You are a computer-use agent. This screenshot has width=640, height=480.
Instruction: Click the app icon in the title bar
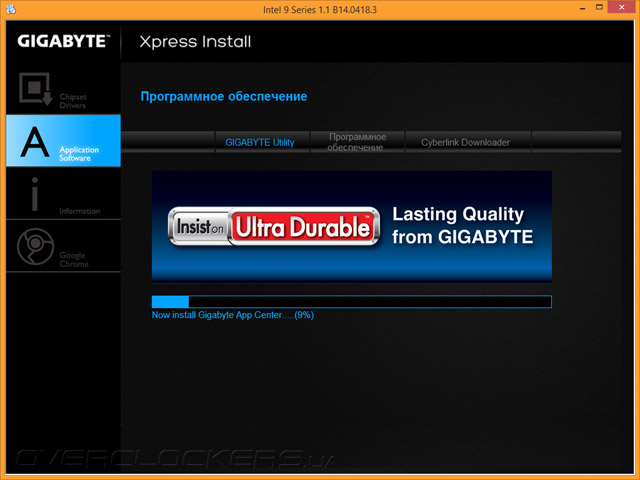[11, 9]
